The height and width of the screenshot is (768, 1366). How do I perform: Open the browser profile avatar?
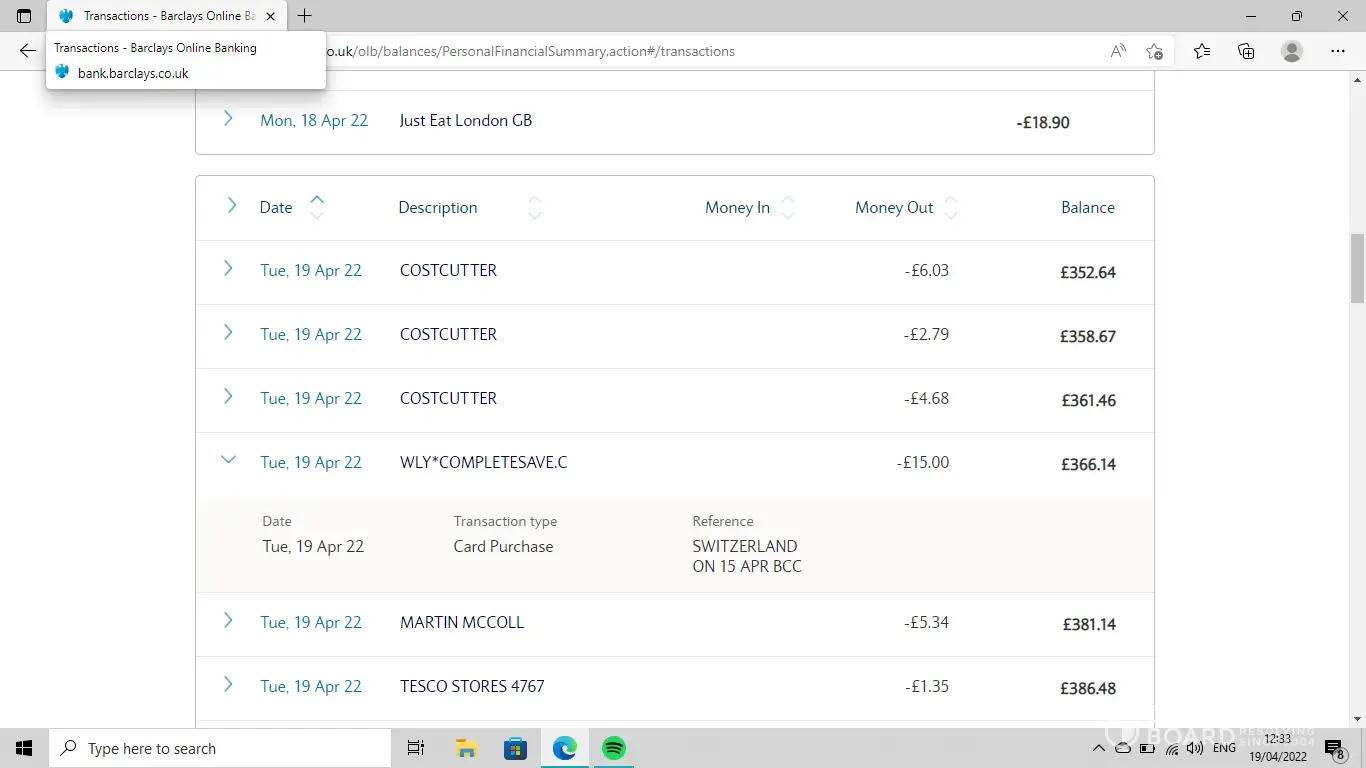tap(1292, 51)
